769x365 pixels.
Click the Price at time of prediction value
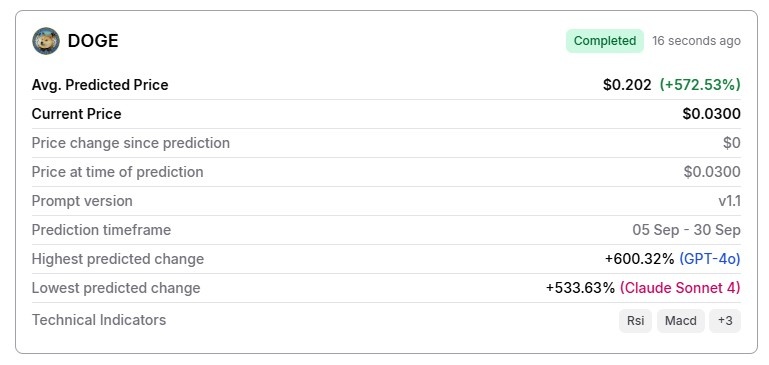pos(712,172)
